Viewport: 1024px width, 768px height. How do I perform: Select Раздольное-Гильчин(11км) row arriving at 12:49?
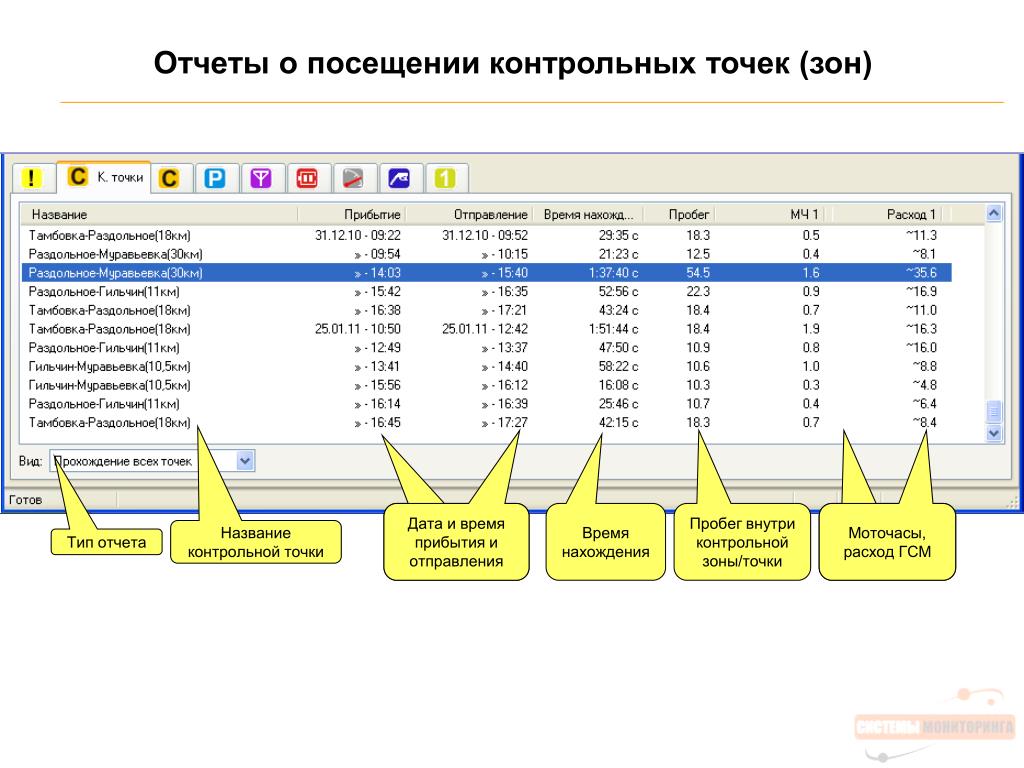pos(487,347)
